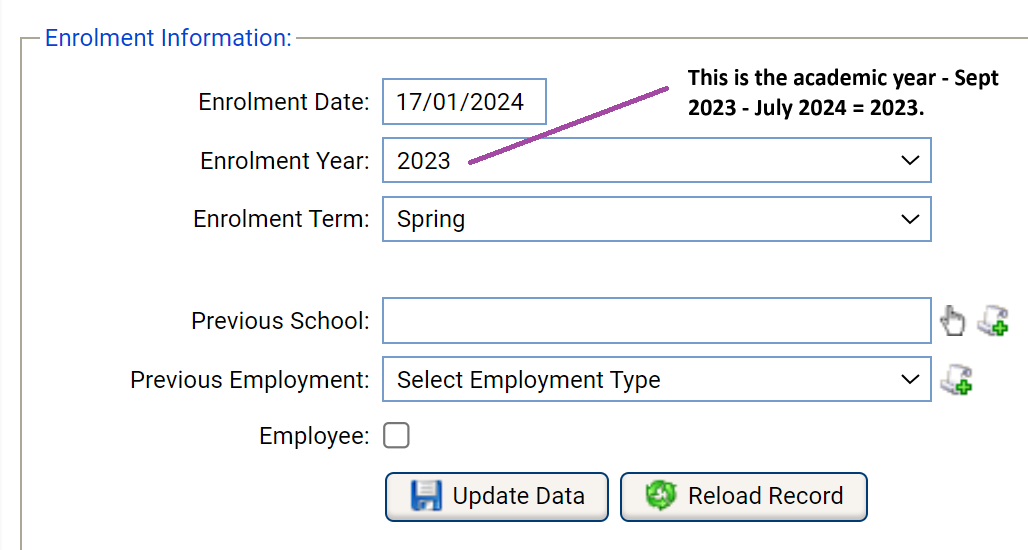
Task: Tick the Employee checkbox
Action: point(397,436)
